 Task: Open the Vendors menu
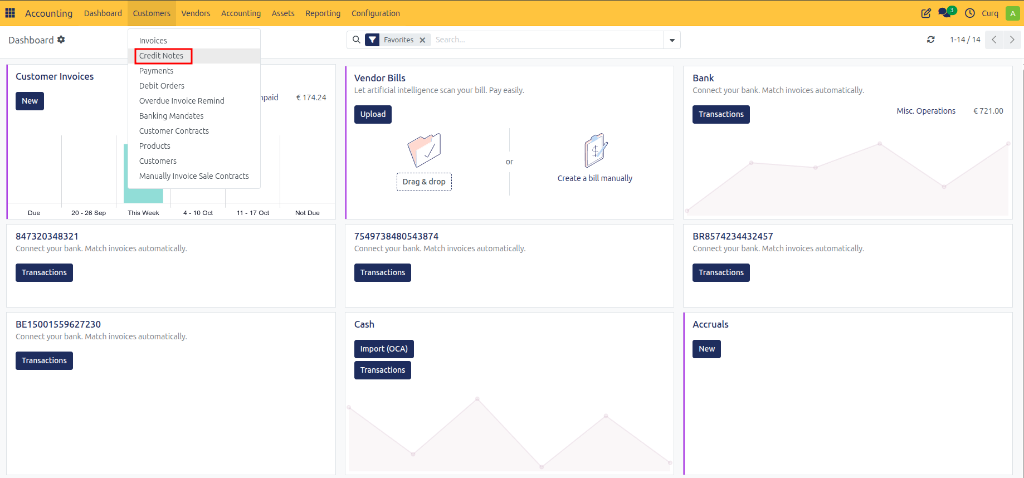coord(196,13)
